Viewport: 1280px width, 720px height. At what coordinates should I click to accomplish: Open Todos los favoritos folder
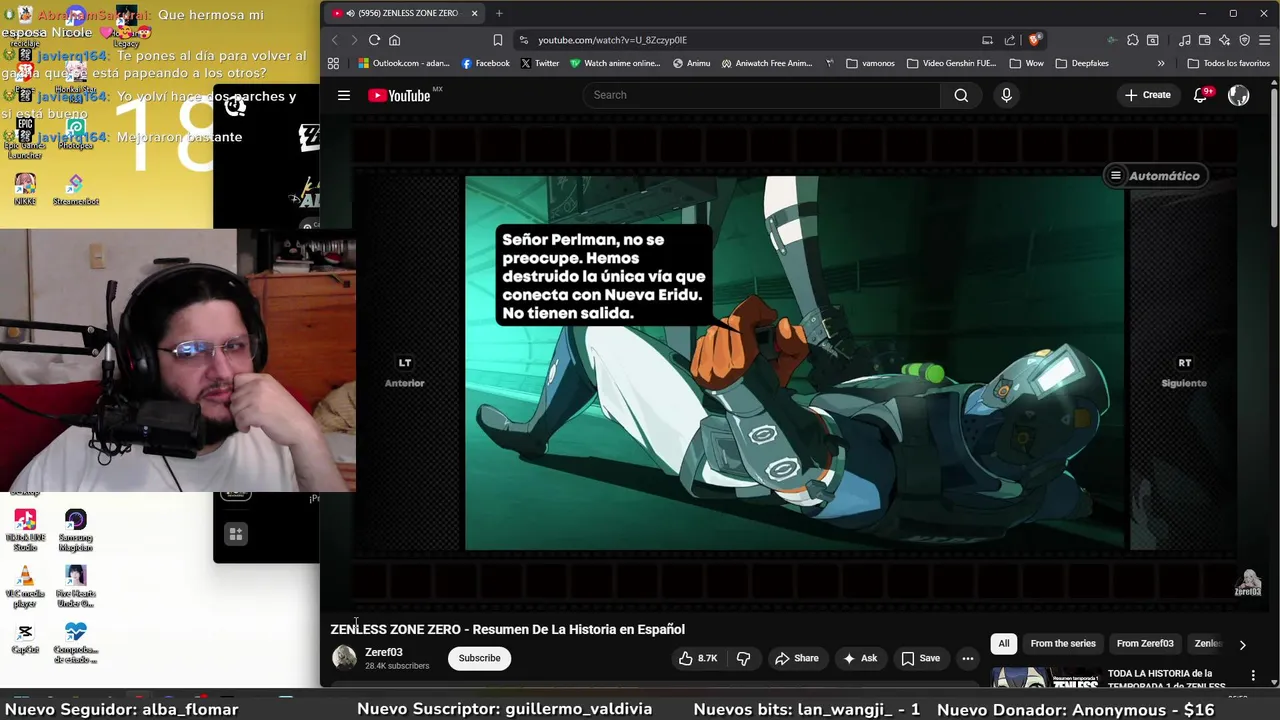click(1228, 63)
